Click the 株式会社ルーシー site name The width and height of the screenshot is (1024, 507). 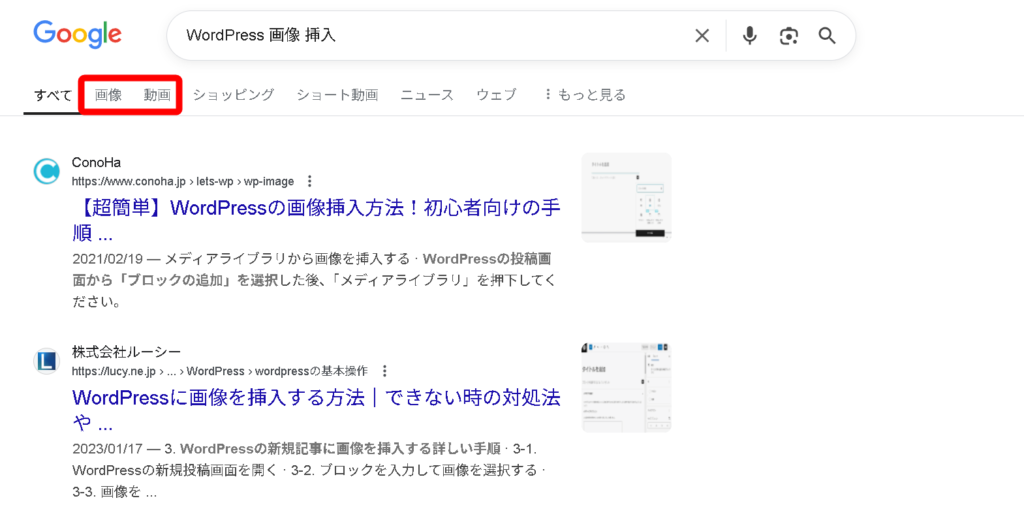click(127, 352)
